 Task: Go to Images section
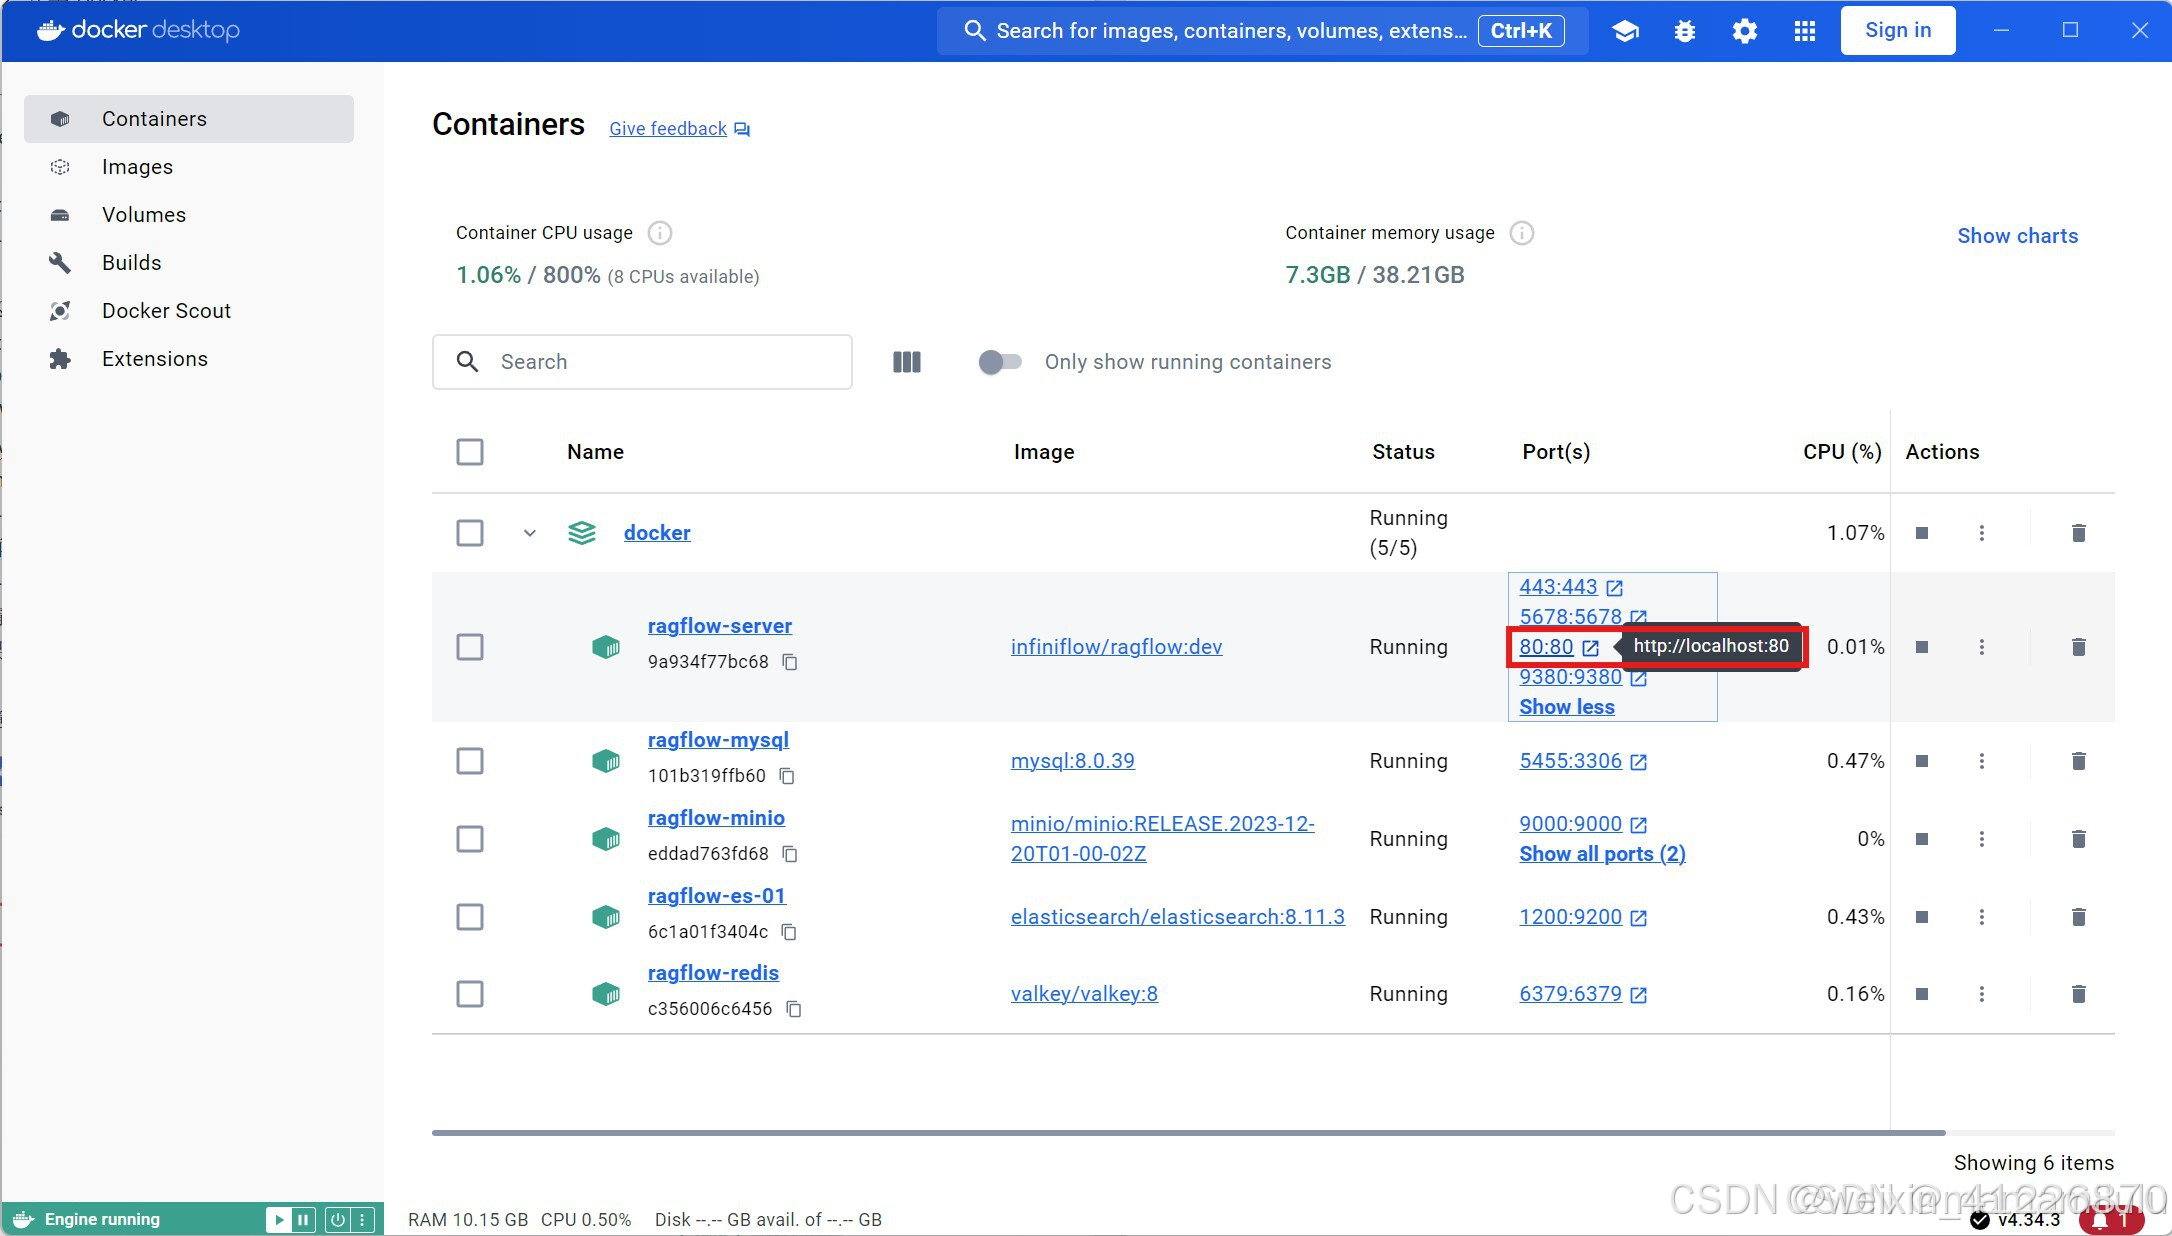[137, 167]
